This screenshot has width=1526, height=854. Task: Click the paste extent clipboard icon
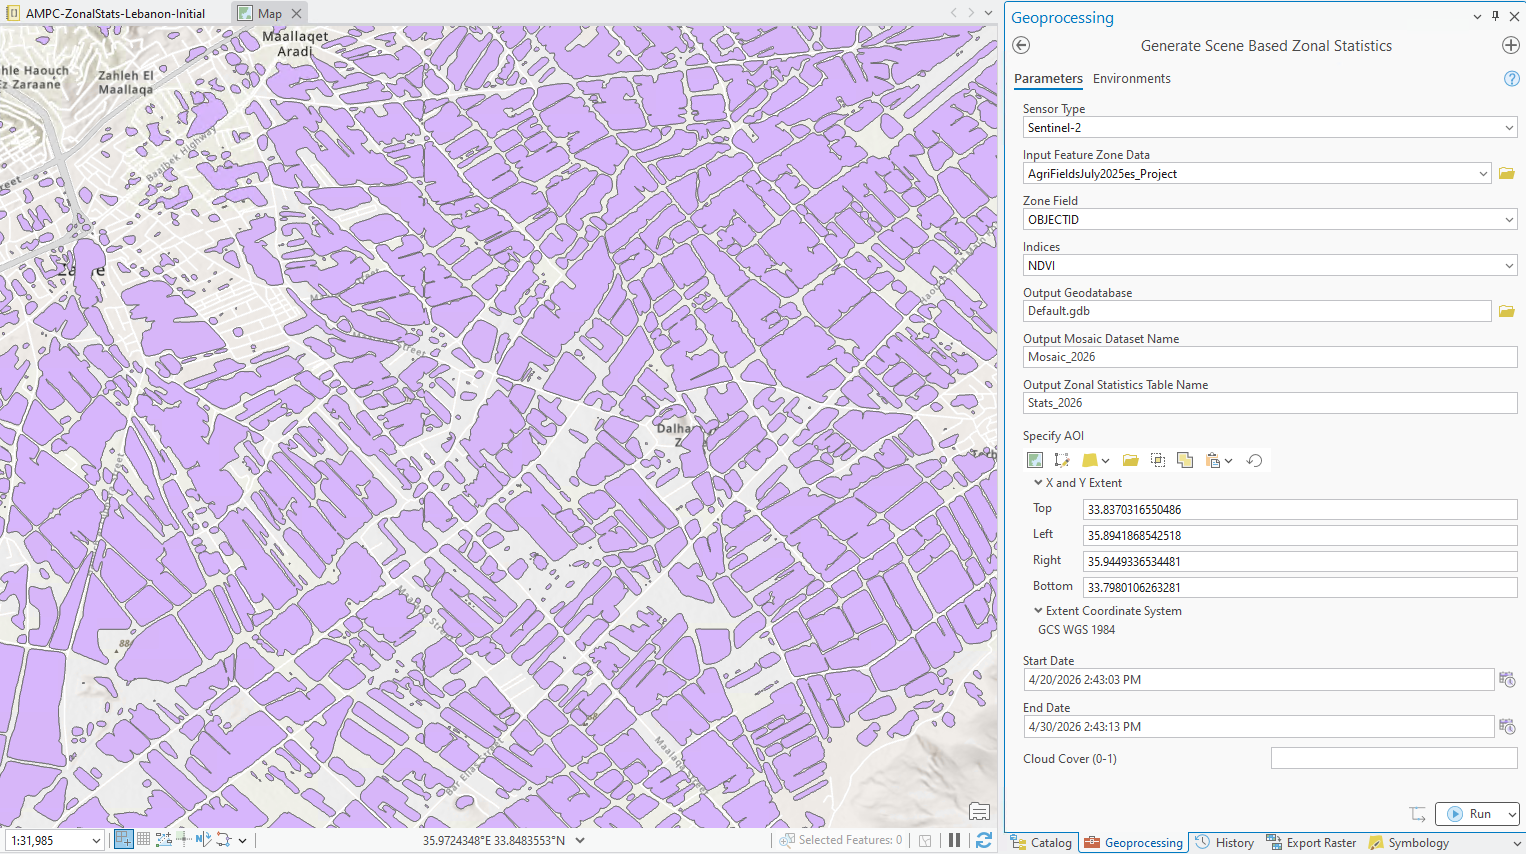click(x=1213, y=460)
